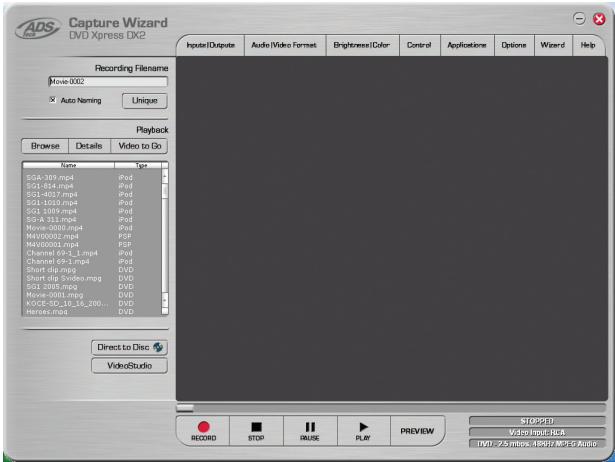
Task: Select SGA-309.mp4 in the file list
Action: click(92, 178)
